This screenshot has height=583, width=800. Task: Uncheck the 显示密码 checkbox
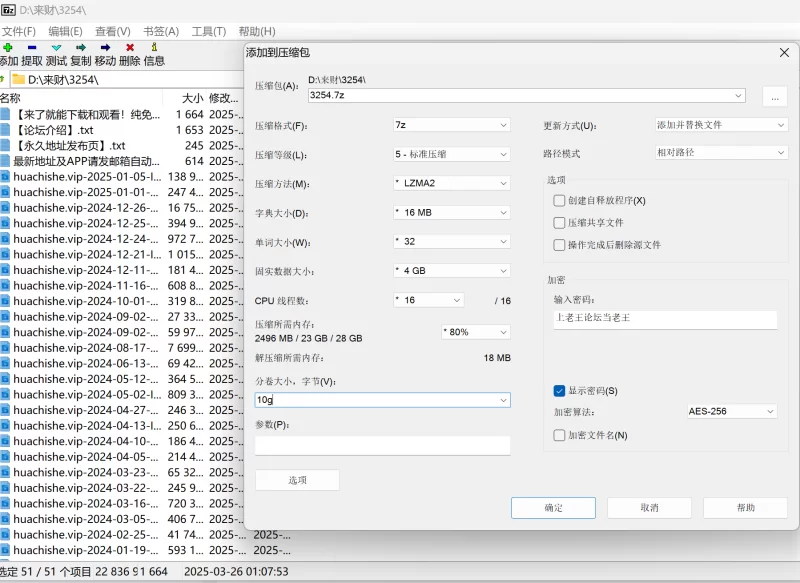[559, 391]
